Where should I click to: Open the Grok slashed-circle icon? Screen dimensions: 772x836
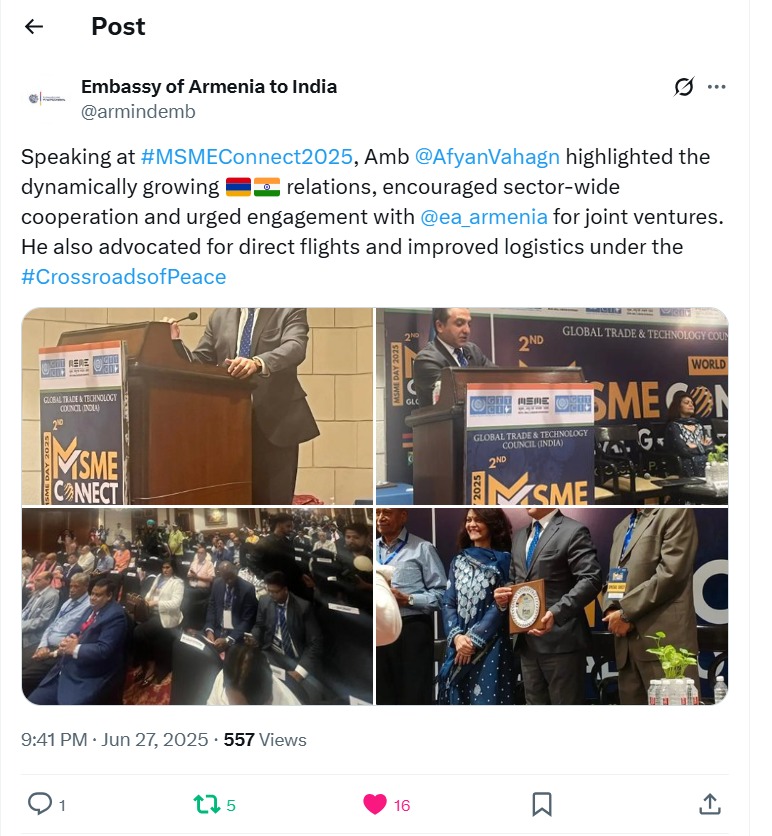683,86
